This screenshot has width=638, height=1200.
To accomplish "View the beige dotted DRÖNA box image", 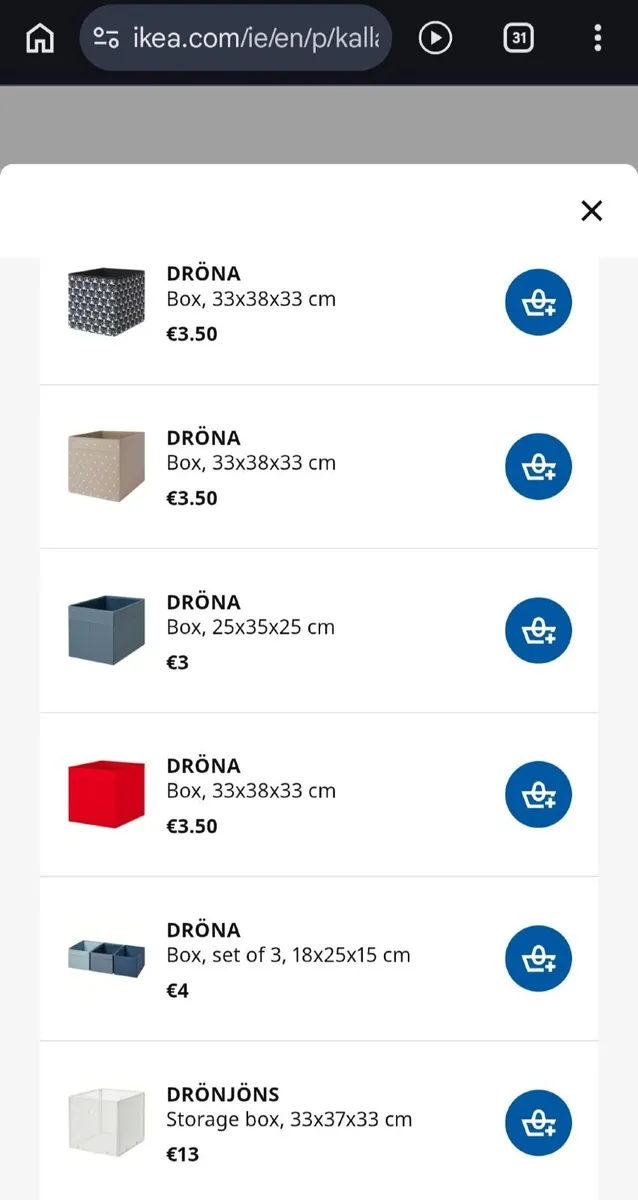I will point(107,466).
